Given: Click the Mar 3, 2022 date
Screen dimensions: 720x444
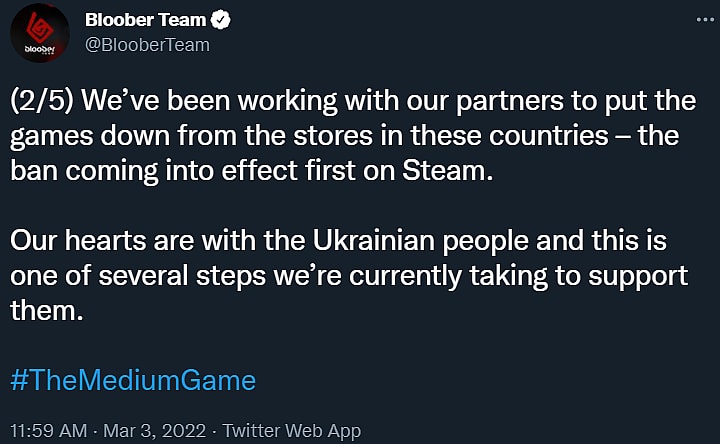Looking at the screenshot, I should 152,430.
